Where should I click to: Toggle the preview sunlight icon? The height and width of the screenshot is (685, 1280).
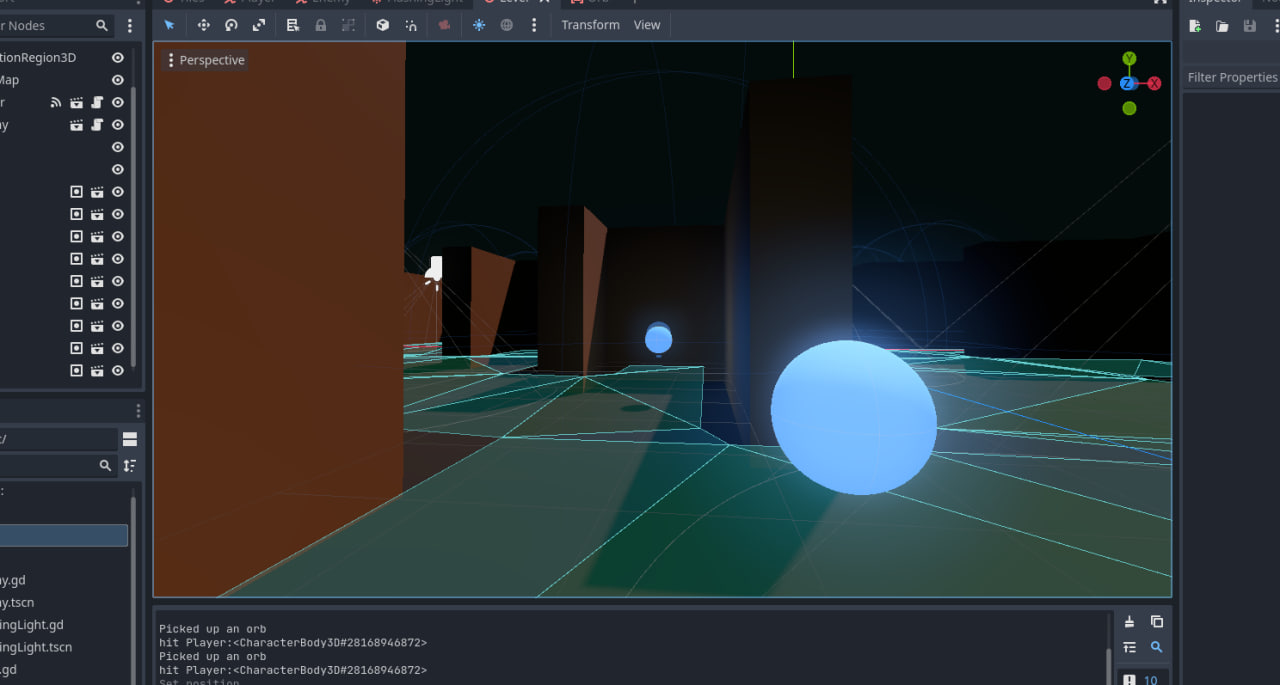(479, 25)
